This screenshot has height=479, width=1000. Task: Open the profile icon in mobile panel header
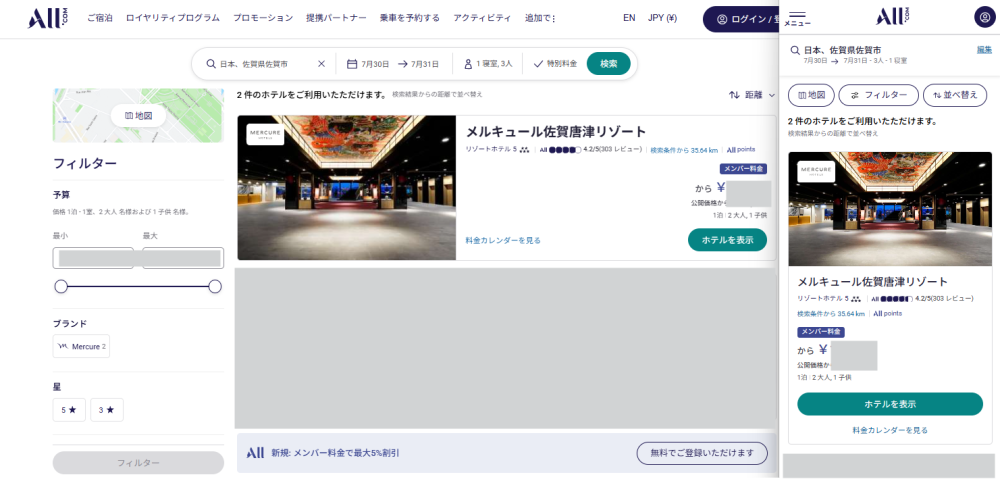[984, 17]
